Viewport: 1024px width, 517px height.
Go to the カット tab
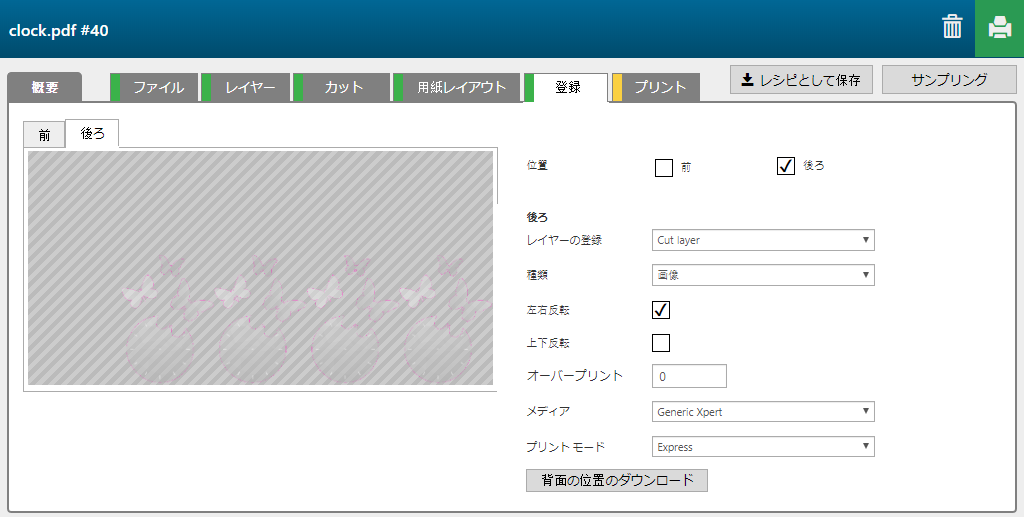point(344,88)
